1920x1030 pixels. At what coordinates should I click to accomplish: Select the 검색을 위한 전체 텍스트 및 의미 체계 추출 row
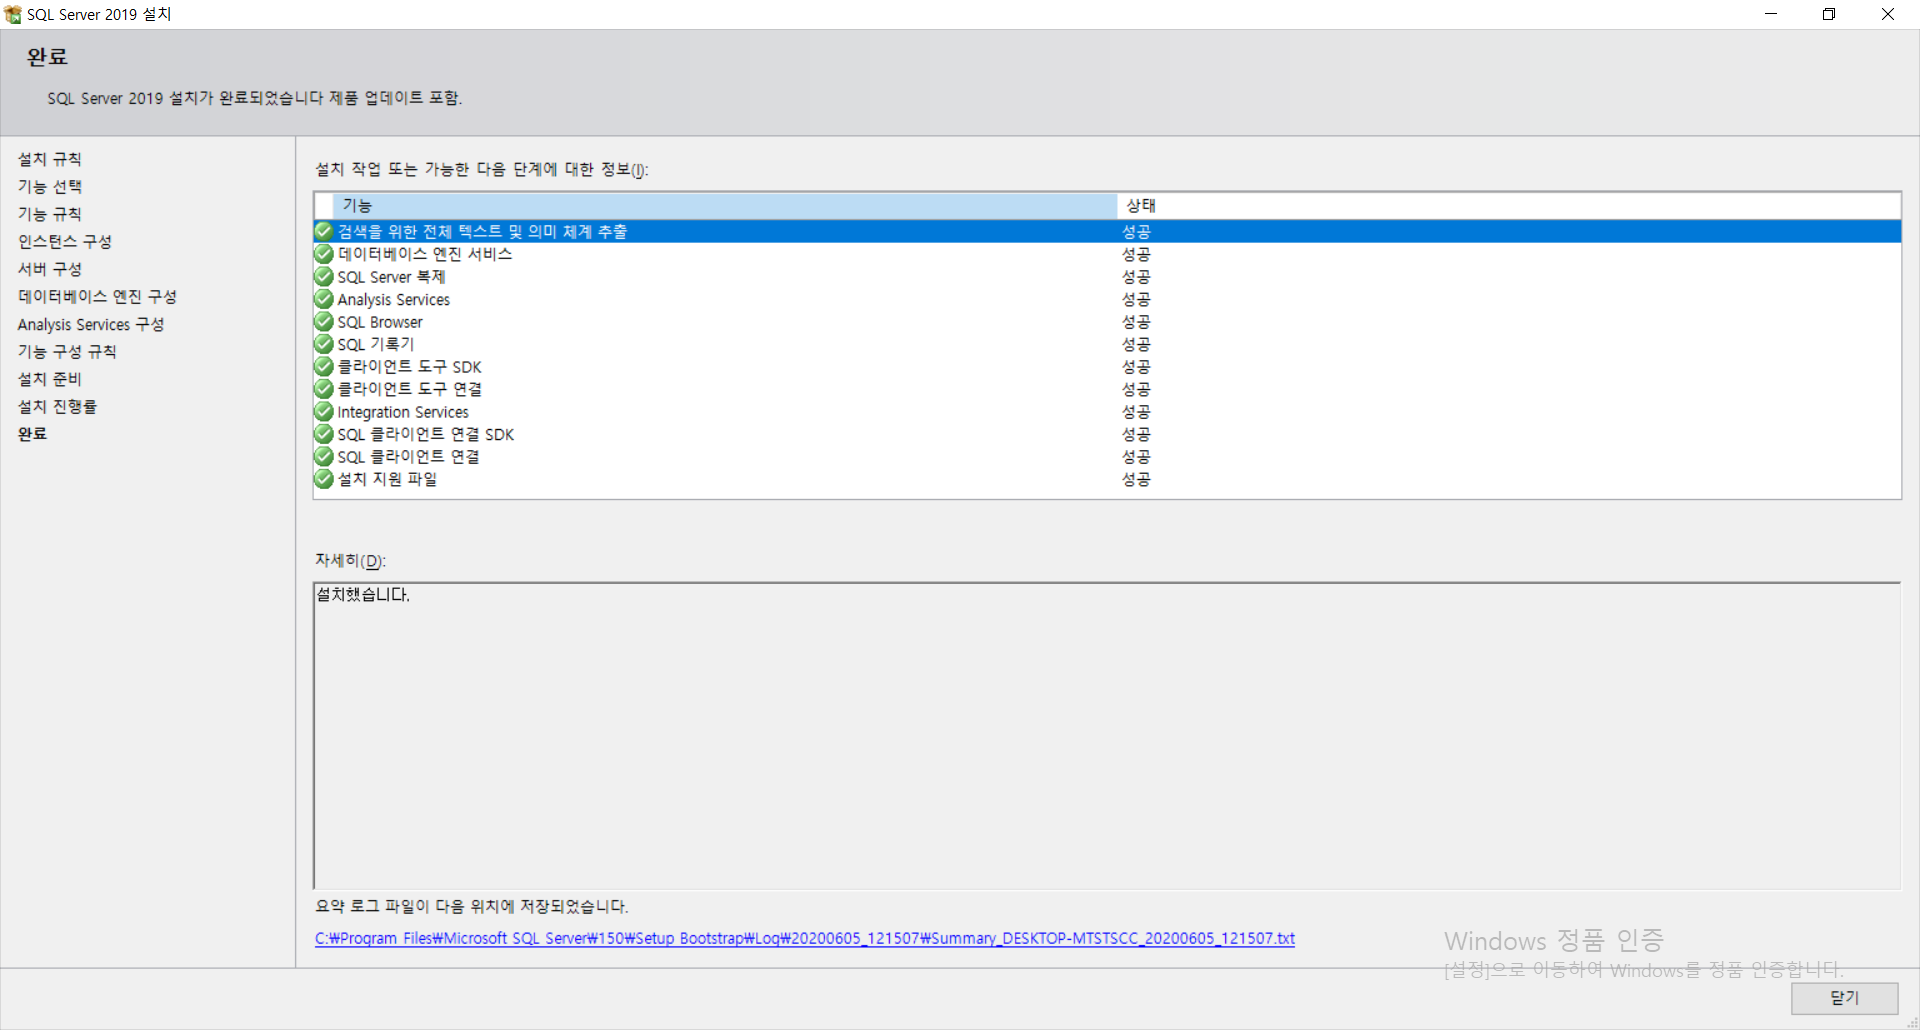pos(1107,231)
